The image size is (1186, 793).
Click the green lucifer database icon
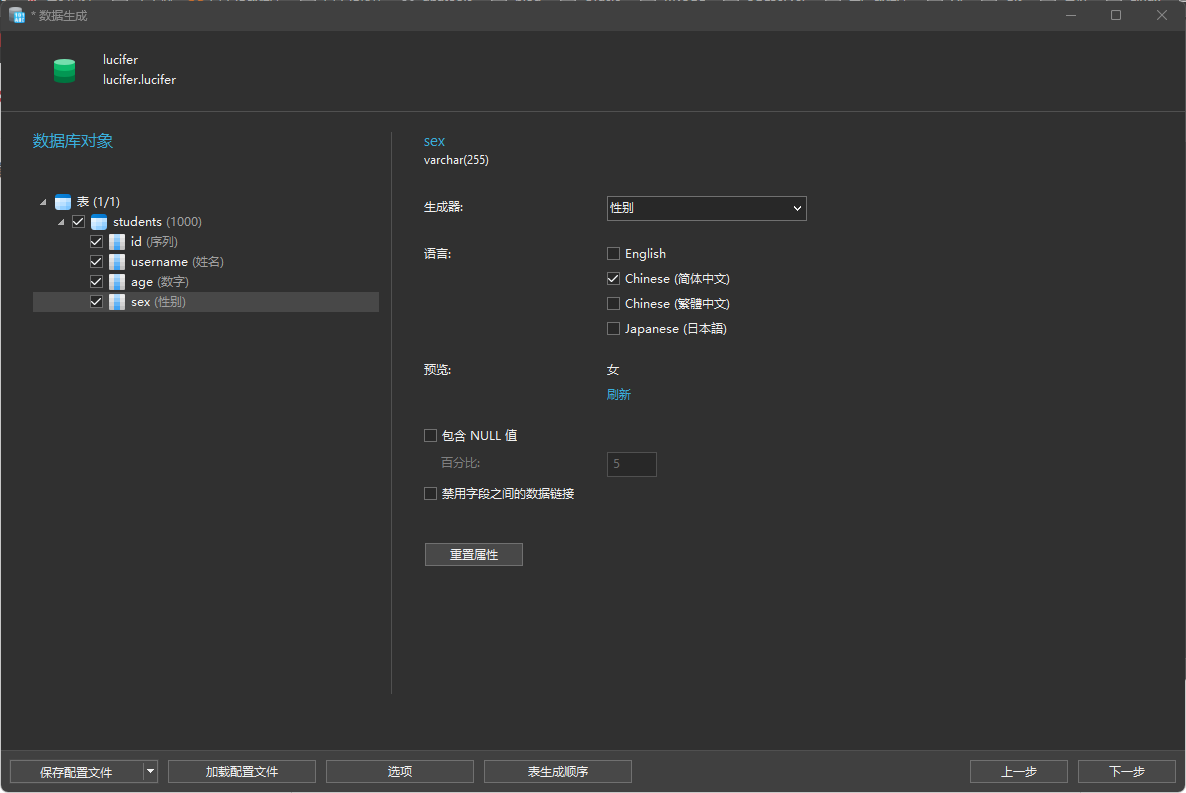[x=64, y=70]
